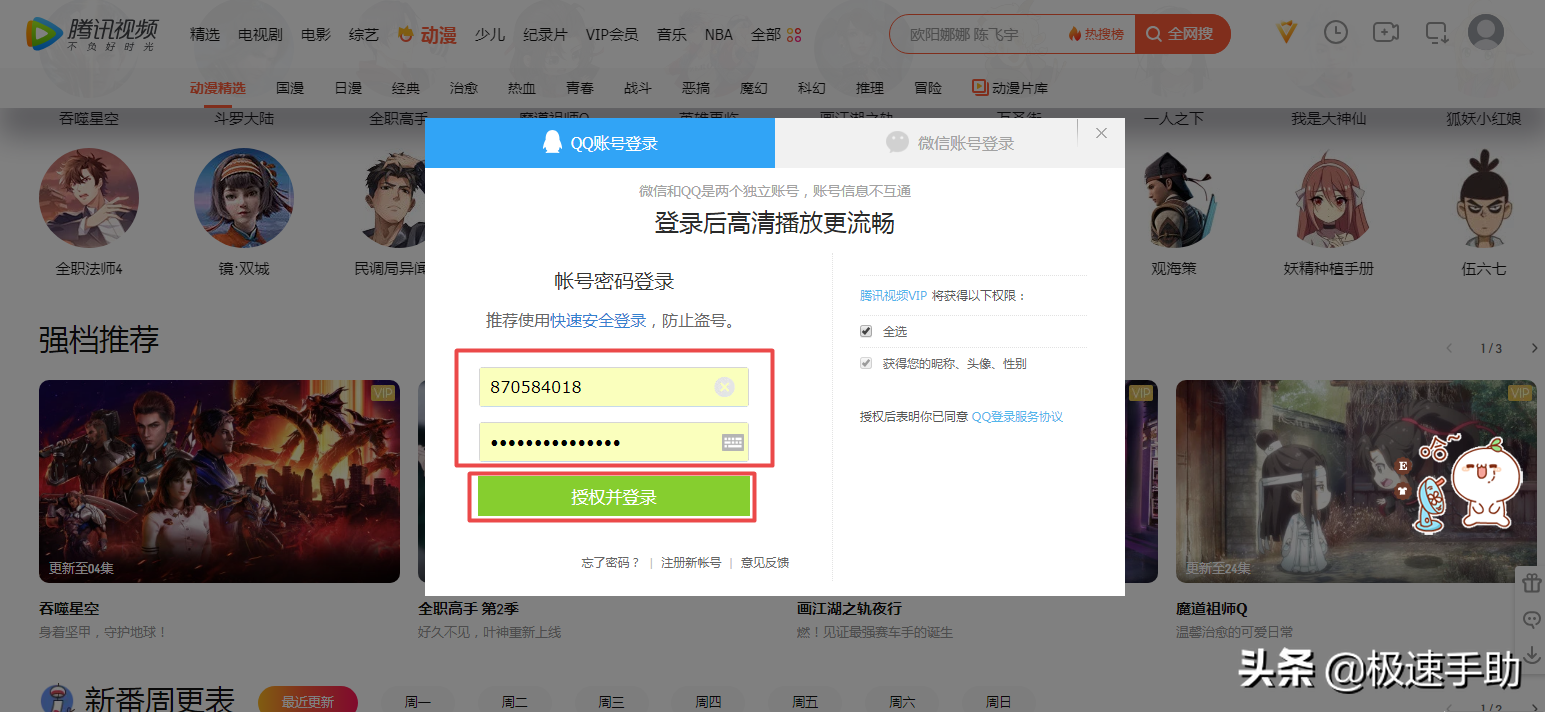
Task: Open the 电影 channel
Action: (315, 35)
